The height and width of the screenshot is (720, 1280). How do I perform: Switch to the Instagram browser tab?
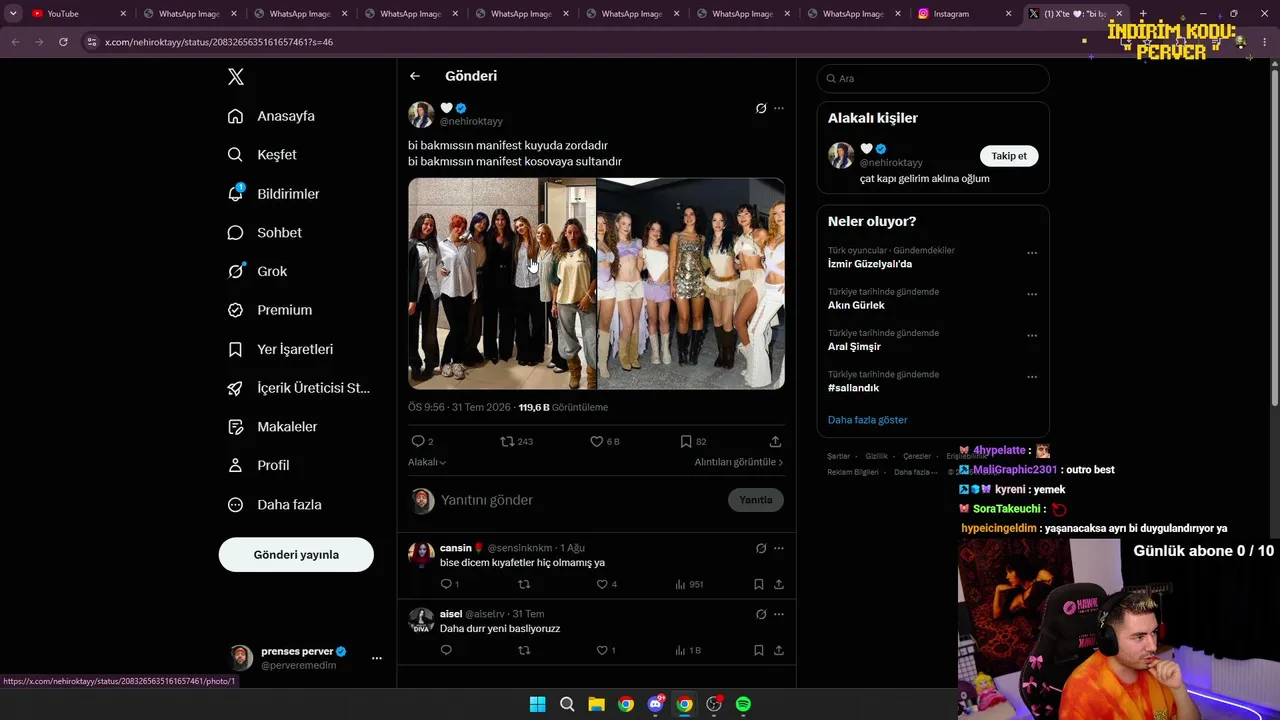pyautogui.click(x=964, y=14)
